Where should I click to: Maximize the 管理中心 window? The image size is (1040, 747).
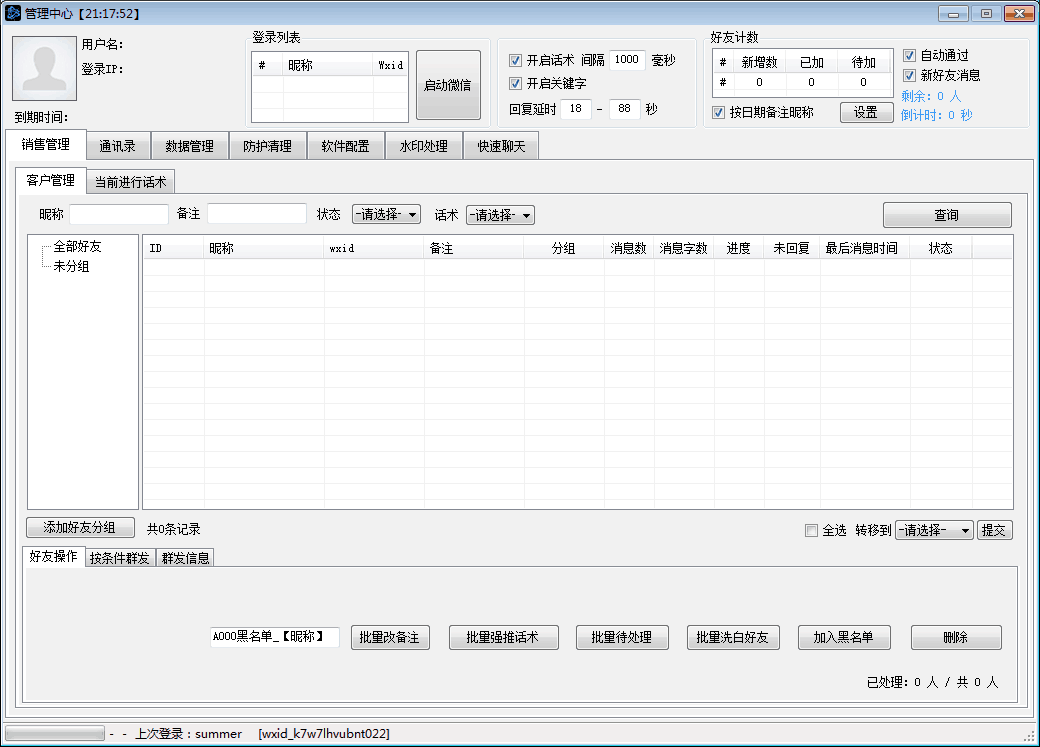[986, 13]
